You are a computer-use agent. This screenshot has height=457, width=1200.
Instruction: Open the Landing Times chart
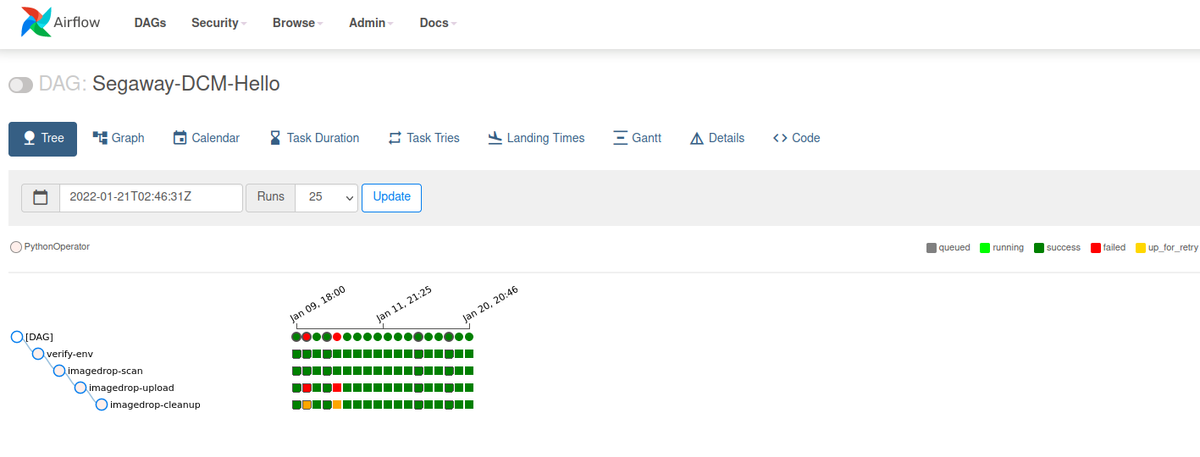click(536, 138)
